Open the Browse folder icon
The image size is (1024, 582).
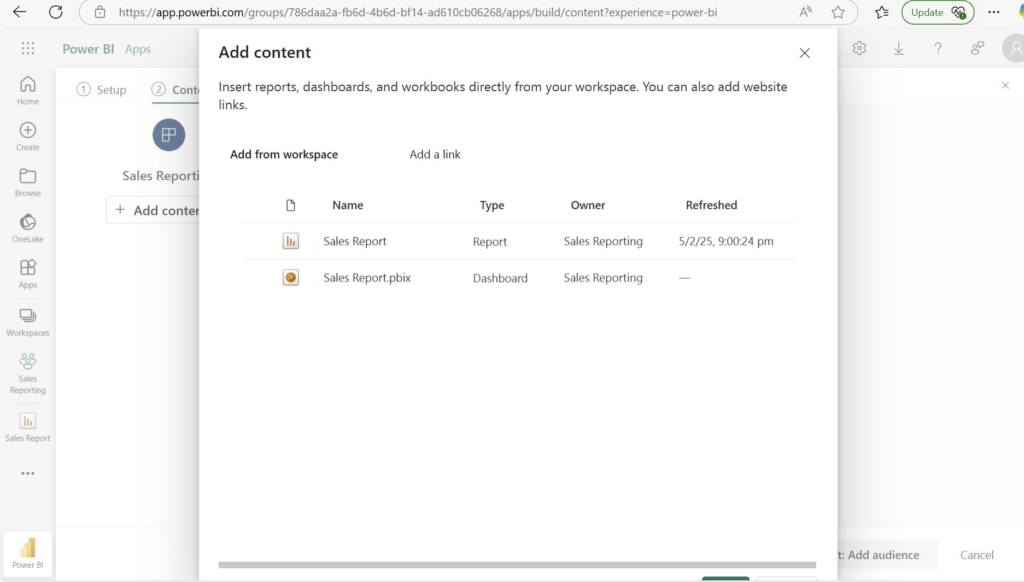(x=28, y=182)
